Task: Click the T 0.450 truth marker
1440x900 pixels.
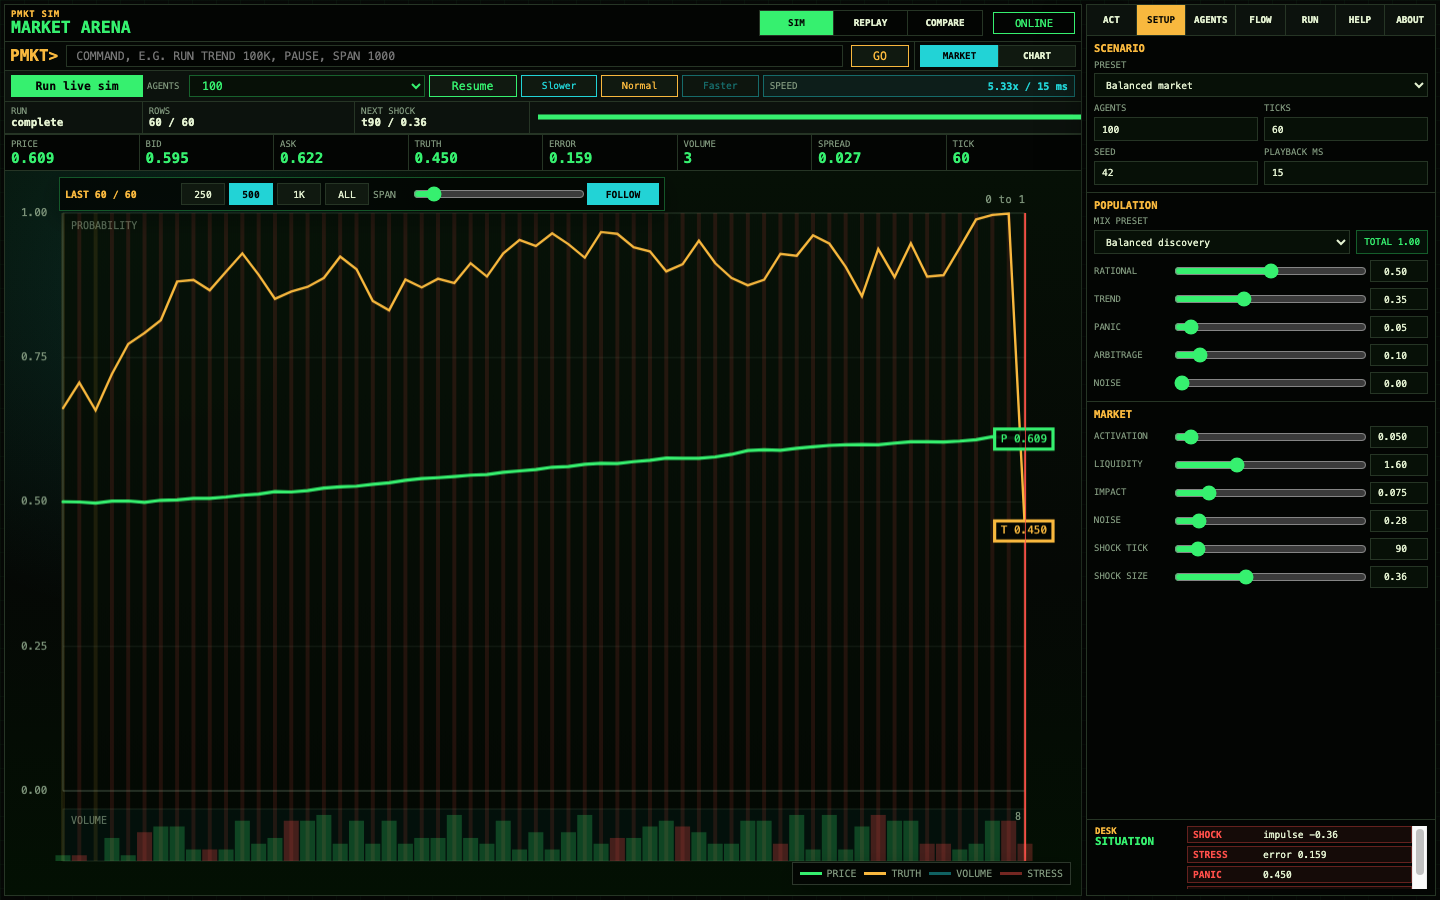Action: tap(1024, 530)
